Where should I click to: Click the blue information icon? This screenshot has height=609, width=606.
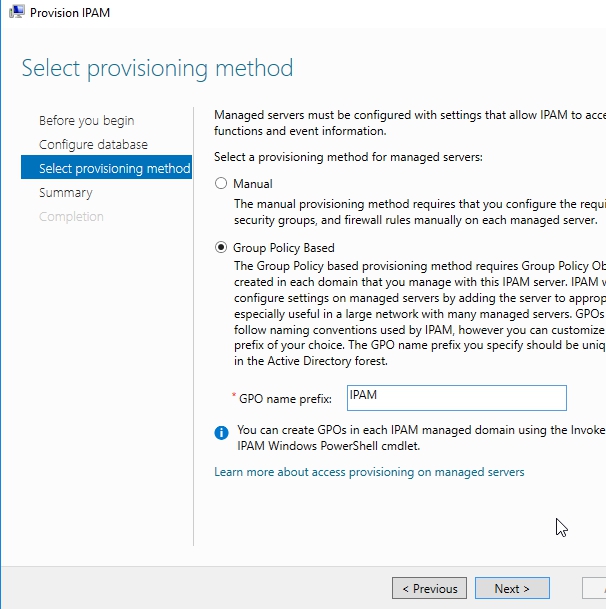222,432
